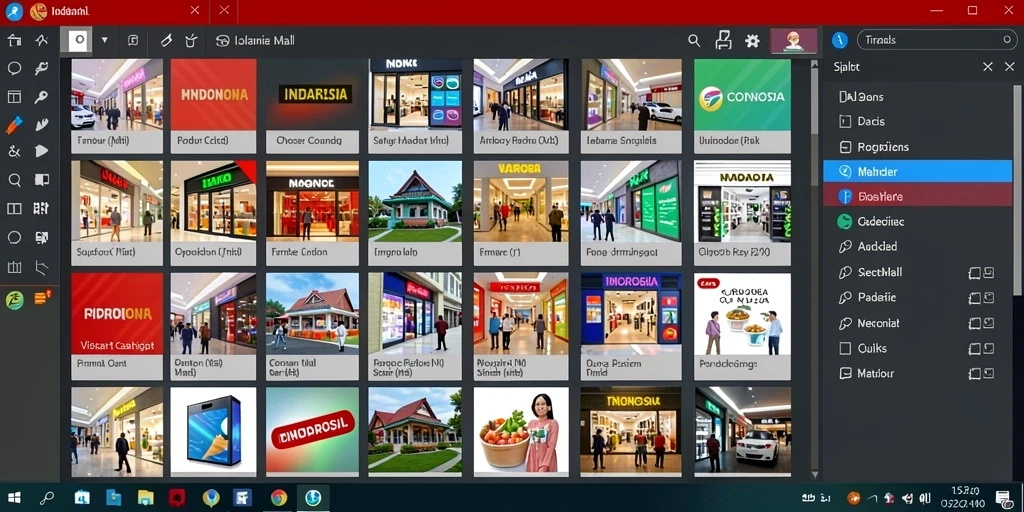Close the Iodanml tab
This screenshot has height=512, width=1024.
pos(195,10)
